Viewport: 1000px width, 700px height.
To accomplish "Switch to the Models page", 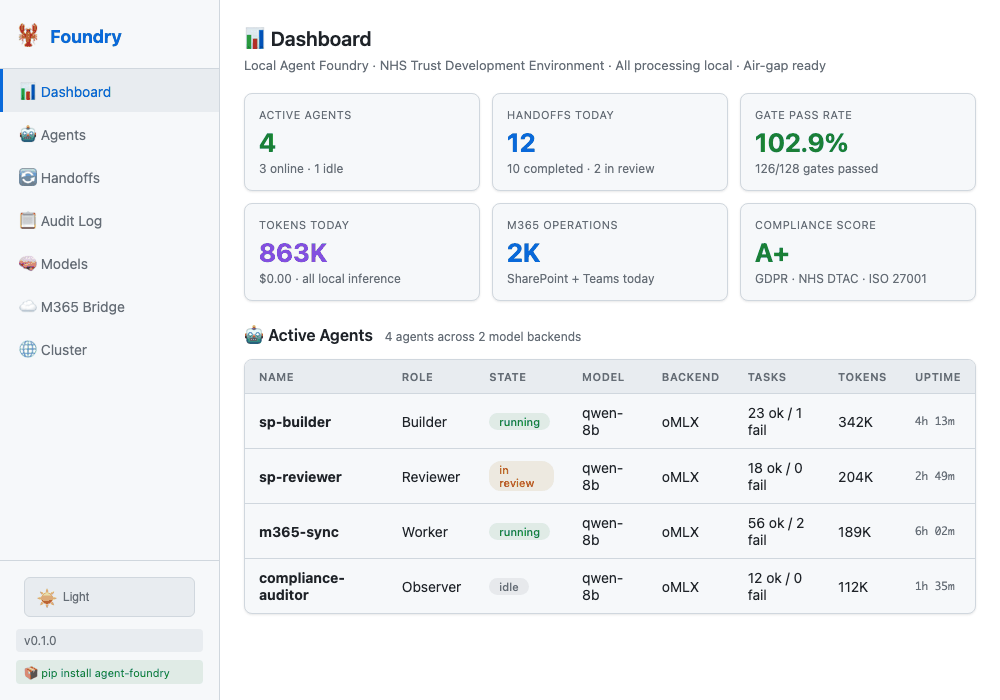I will pyautogui.click(x=110, y=264).
